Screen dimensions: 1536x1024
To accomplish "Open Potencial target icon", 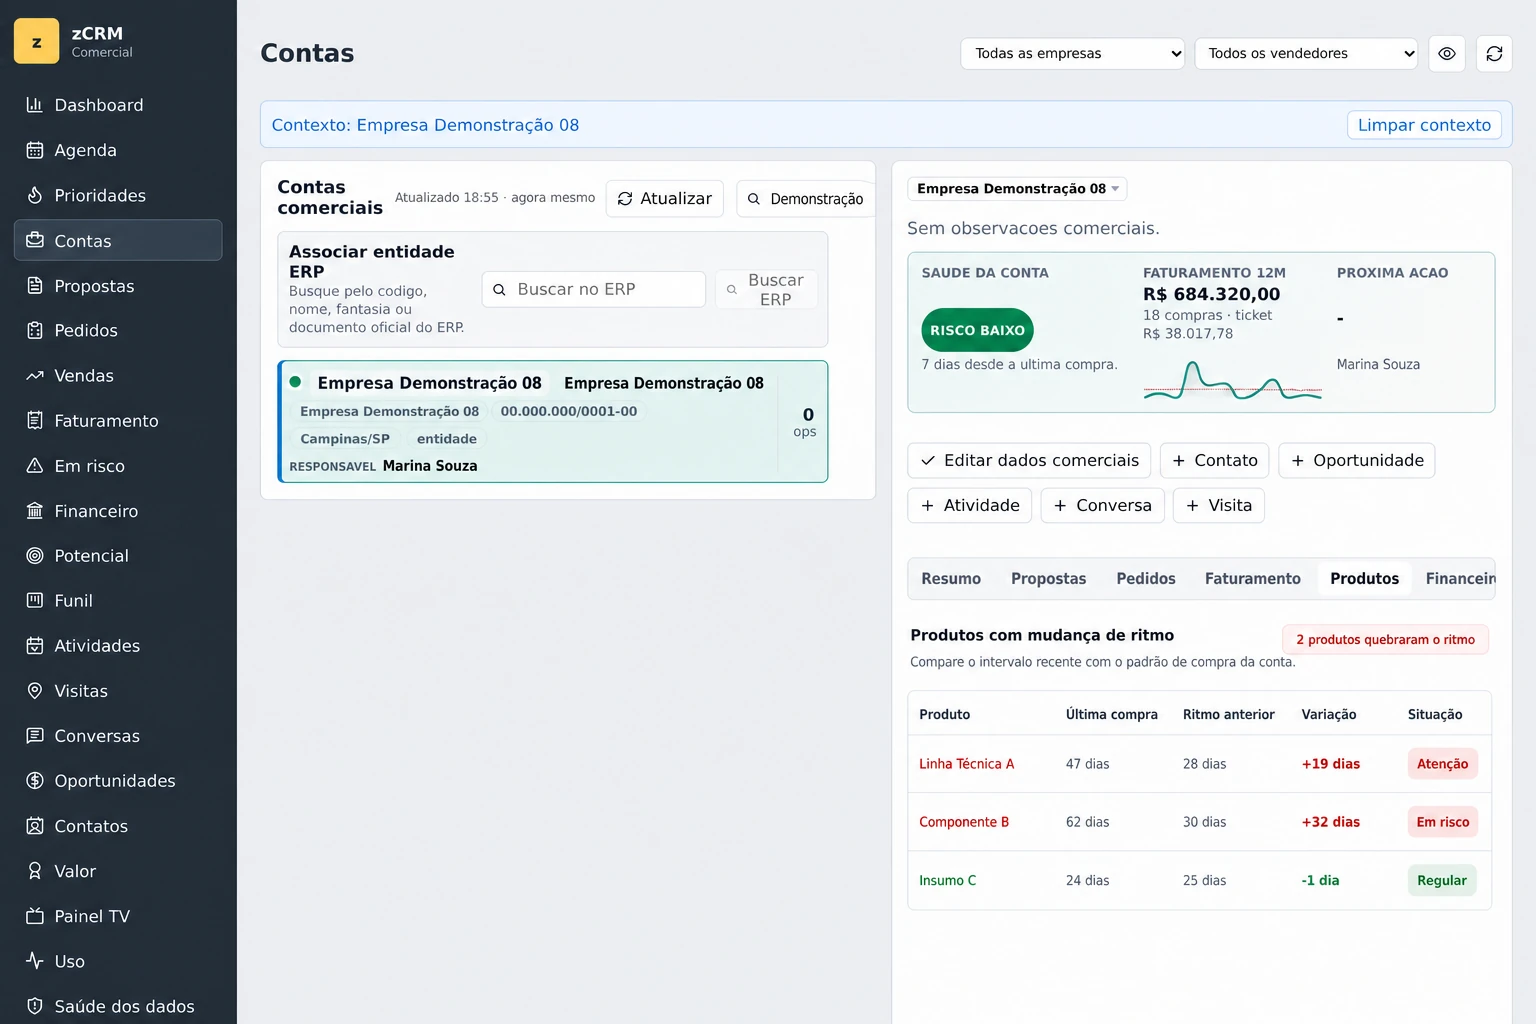I will pyautogui.click(x=35, y=556).
